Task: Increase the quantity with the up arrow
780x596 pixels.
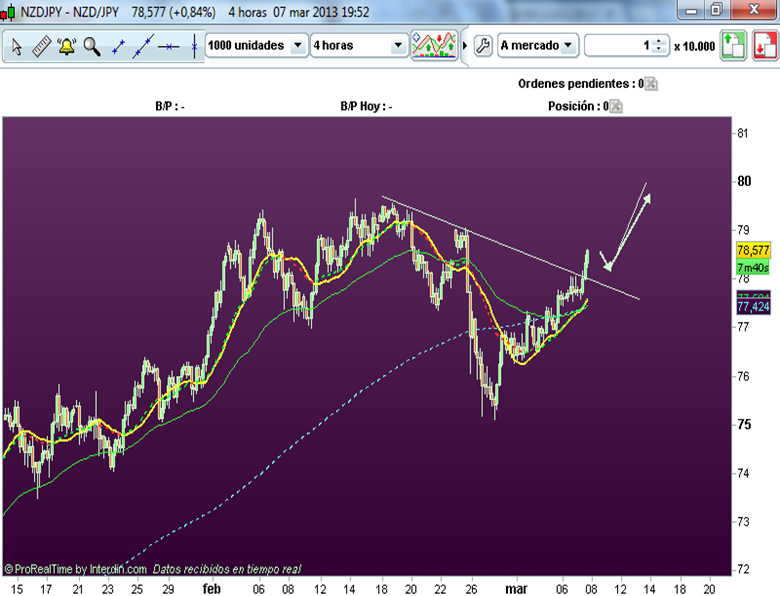Action: [x=659, y=41]
